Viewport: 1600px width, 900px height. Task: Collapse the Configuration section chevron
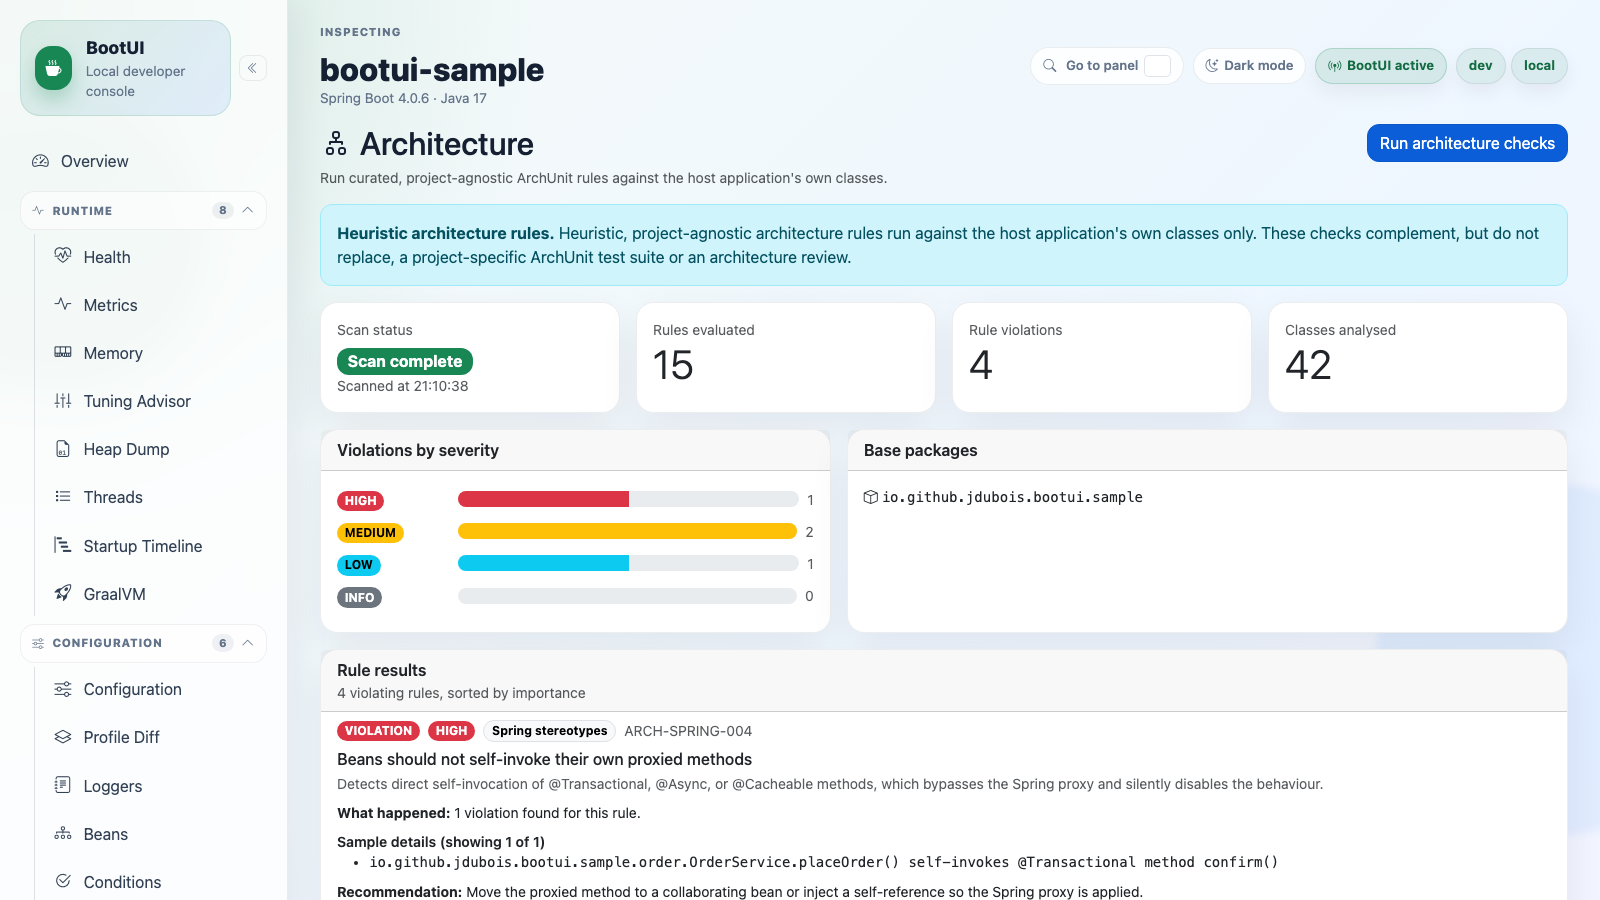tap(248, 643)
